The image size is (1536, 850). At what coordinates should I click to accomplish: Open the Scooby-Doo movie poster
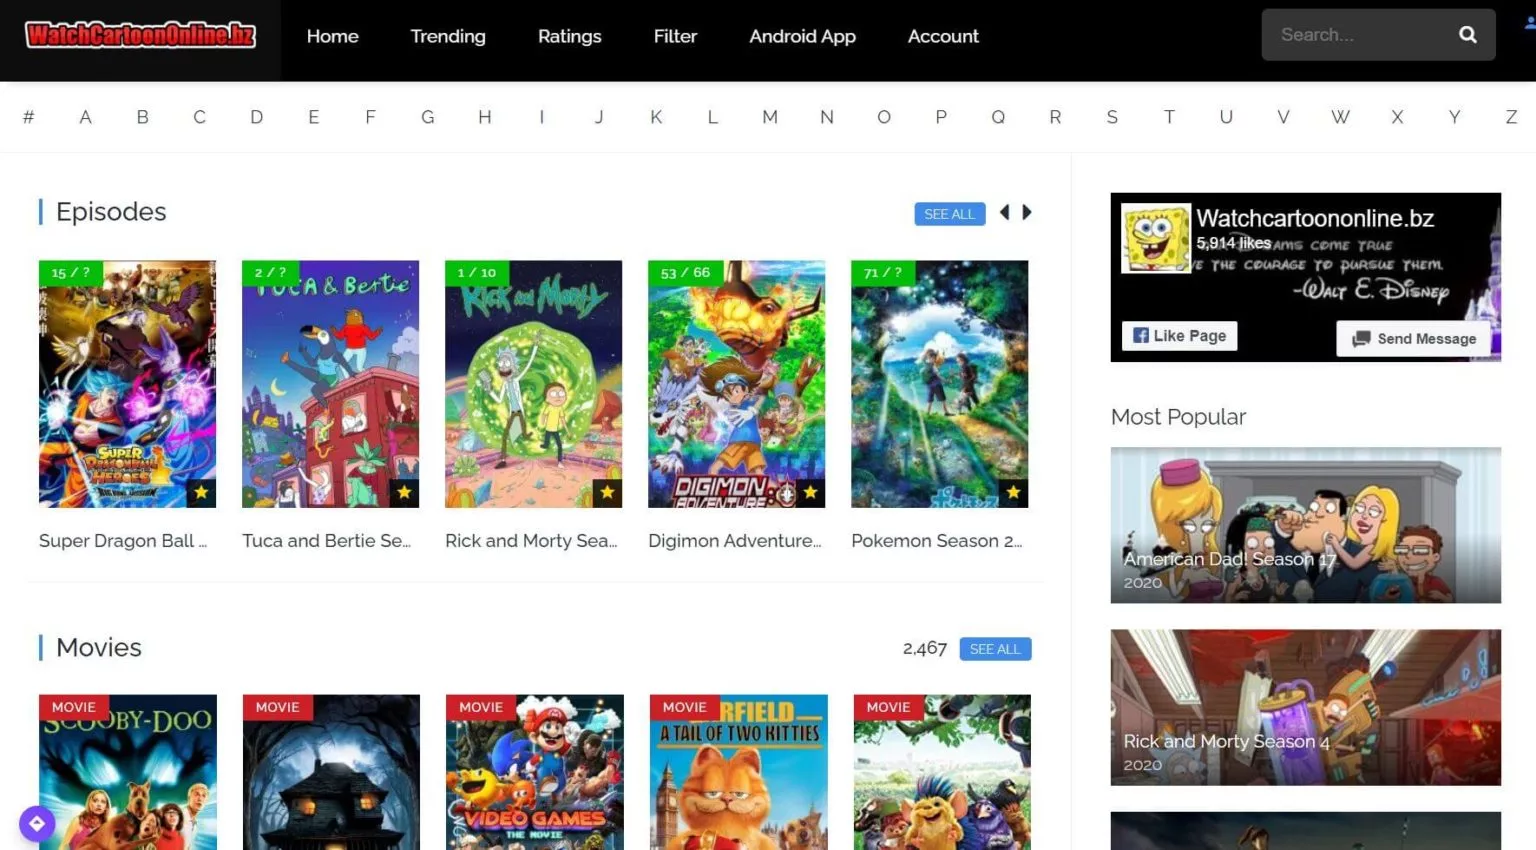coord(128,772)
